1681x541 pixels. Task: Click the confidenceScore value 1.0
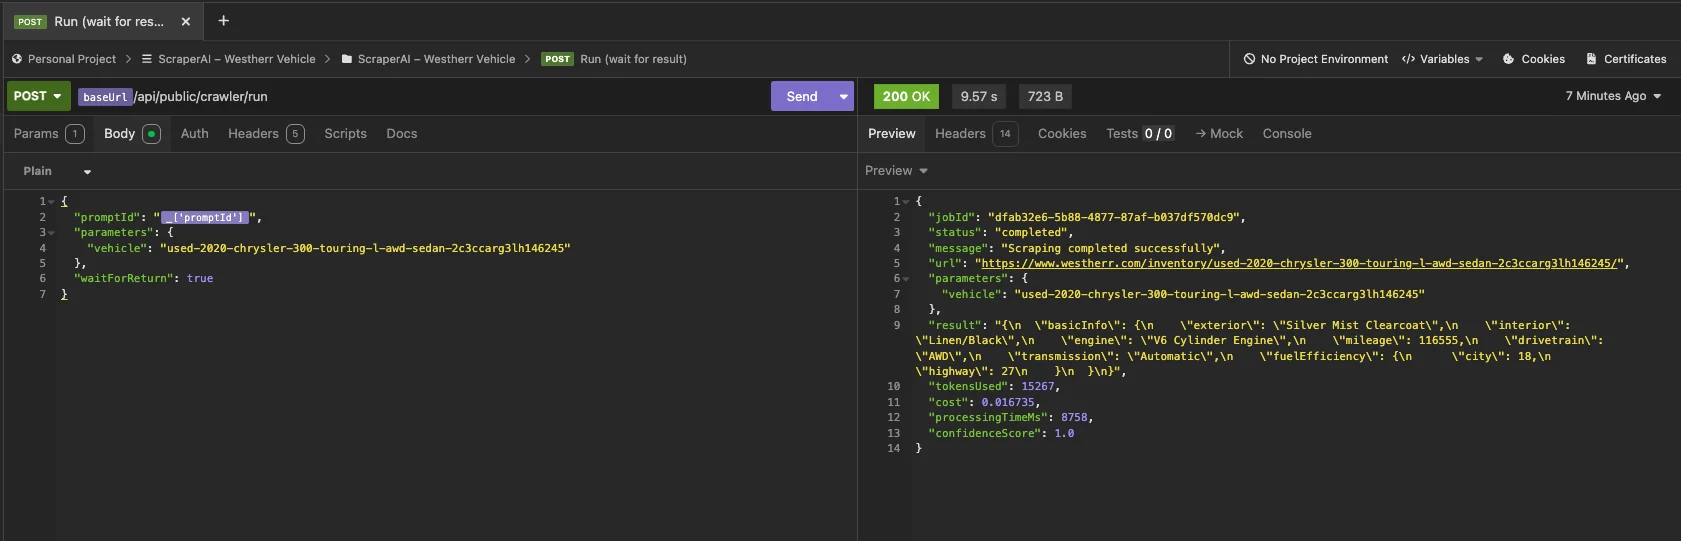click(1064, 433)
